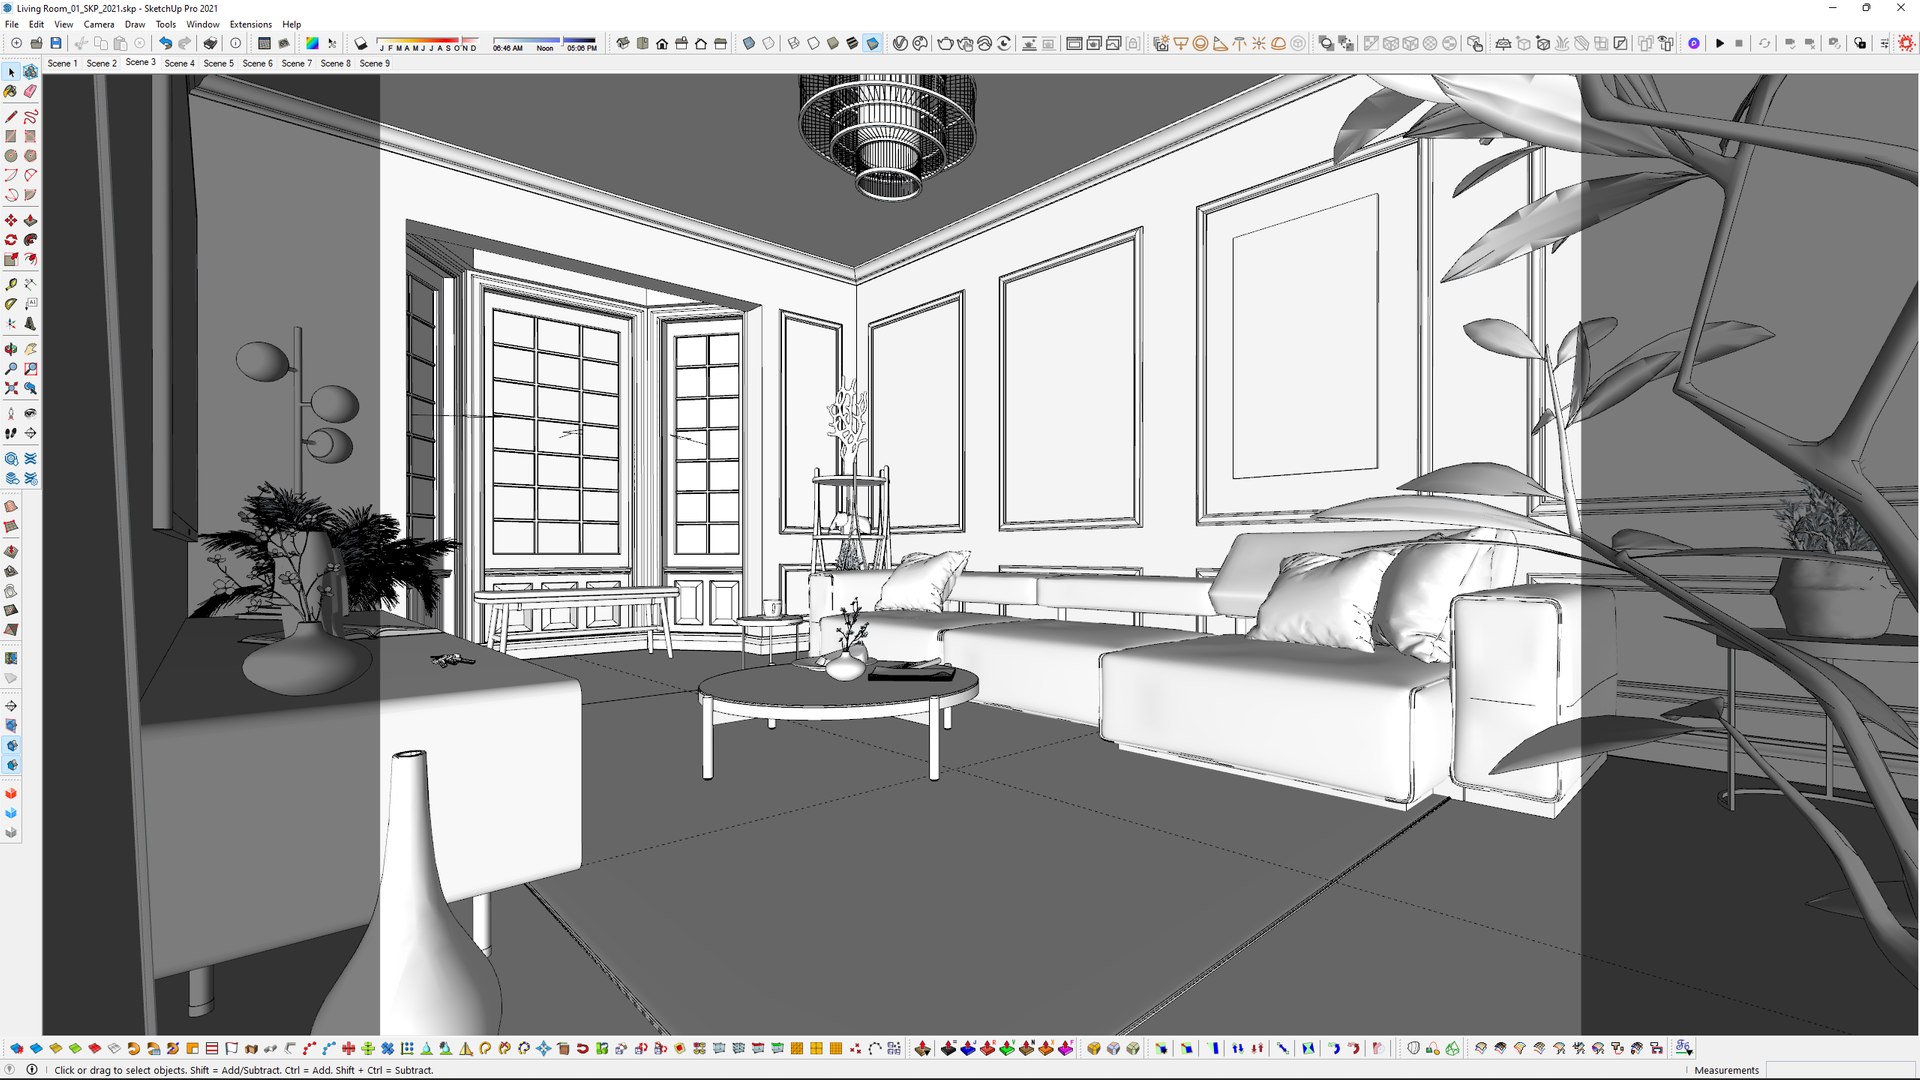Select the Freehand drawing tool

pyautogui.click(x=30, y=116)
